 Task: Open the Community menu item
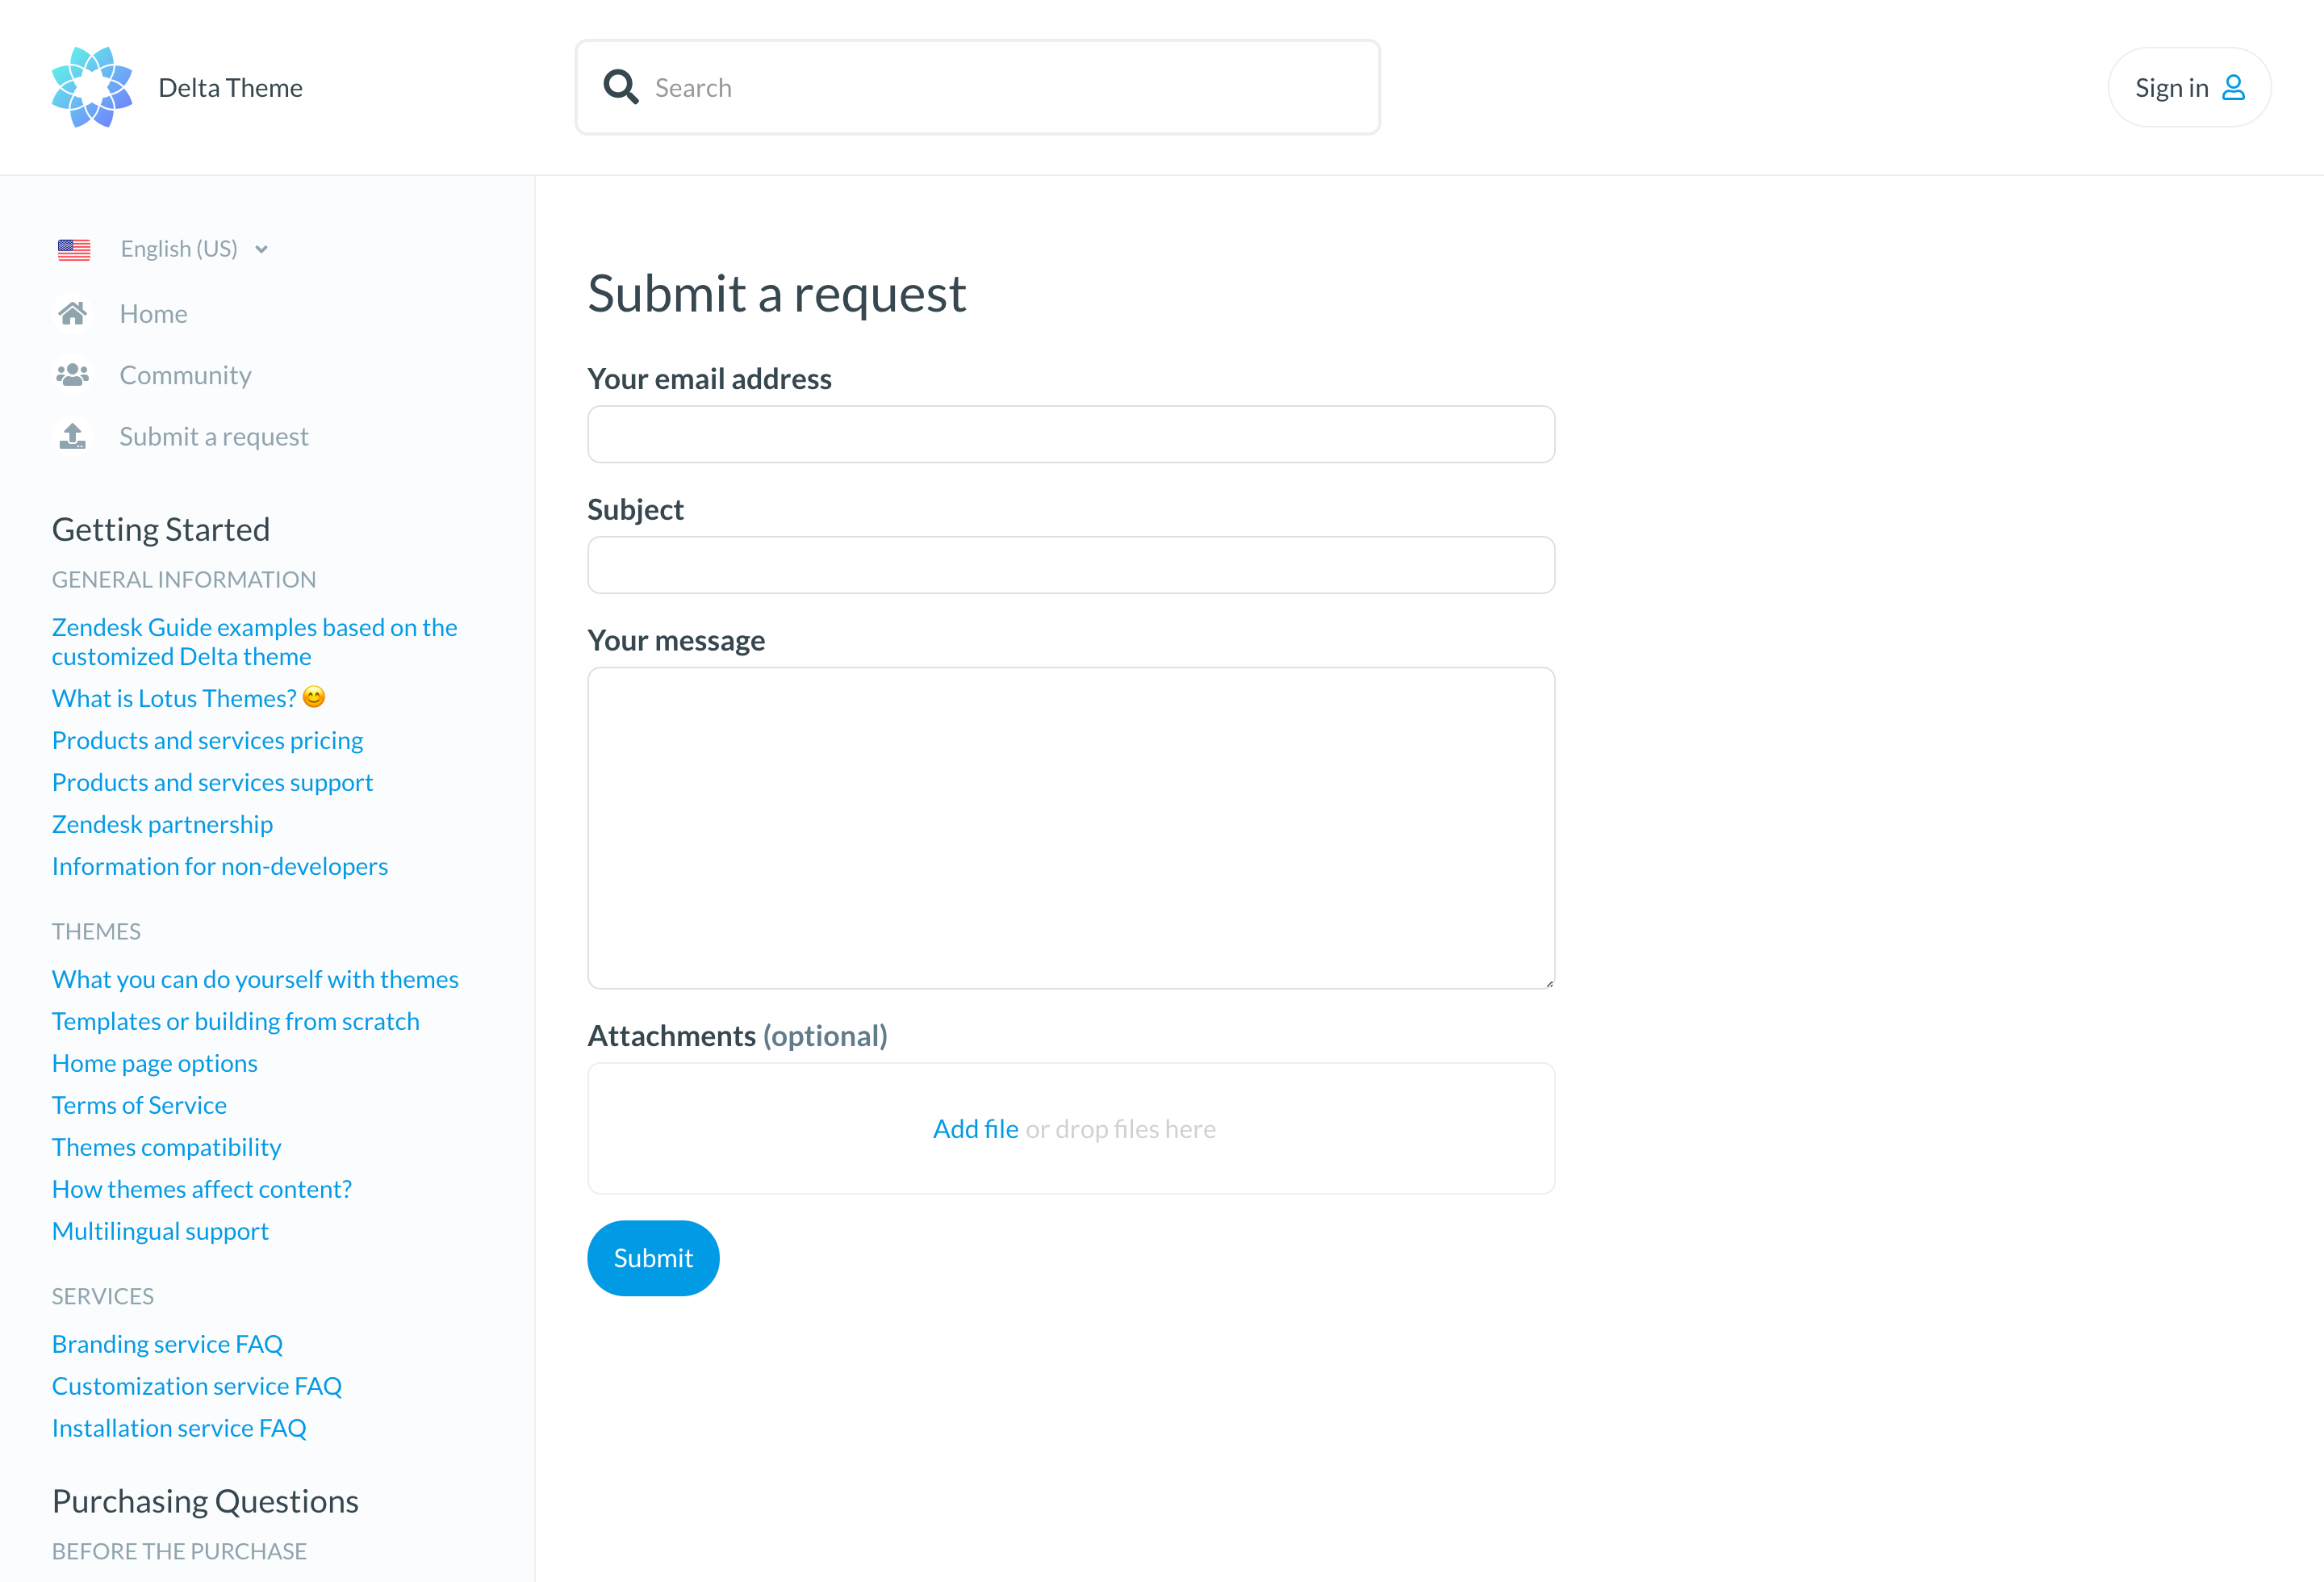pyautogui.click(x=185, y=375)
